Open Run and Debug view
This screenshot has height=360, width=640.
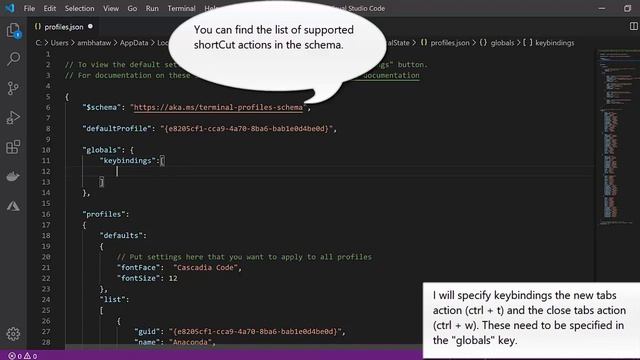(13, 118)
